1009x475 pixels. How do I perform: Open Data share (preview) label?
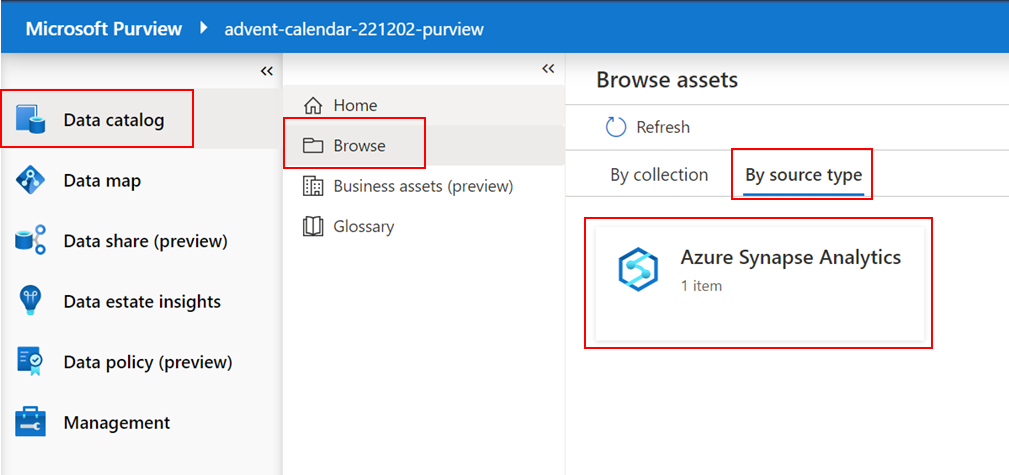tap(145, 241)
